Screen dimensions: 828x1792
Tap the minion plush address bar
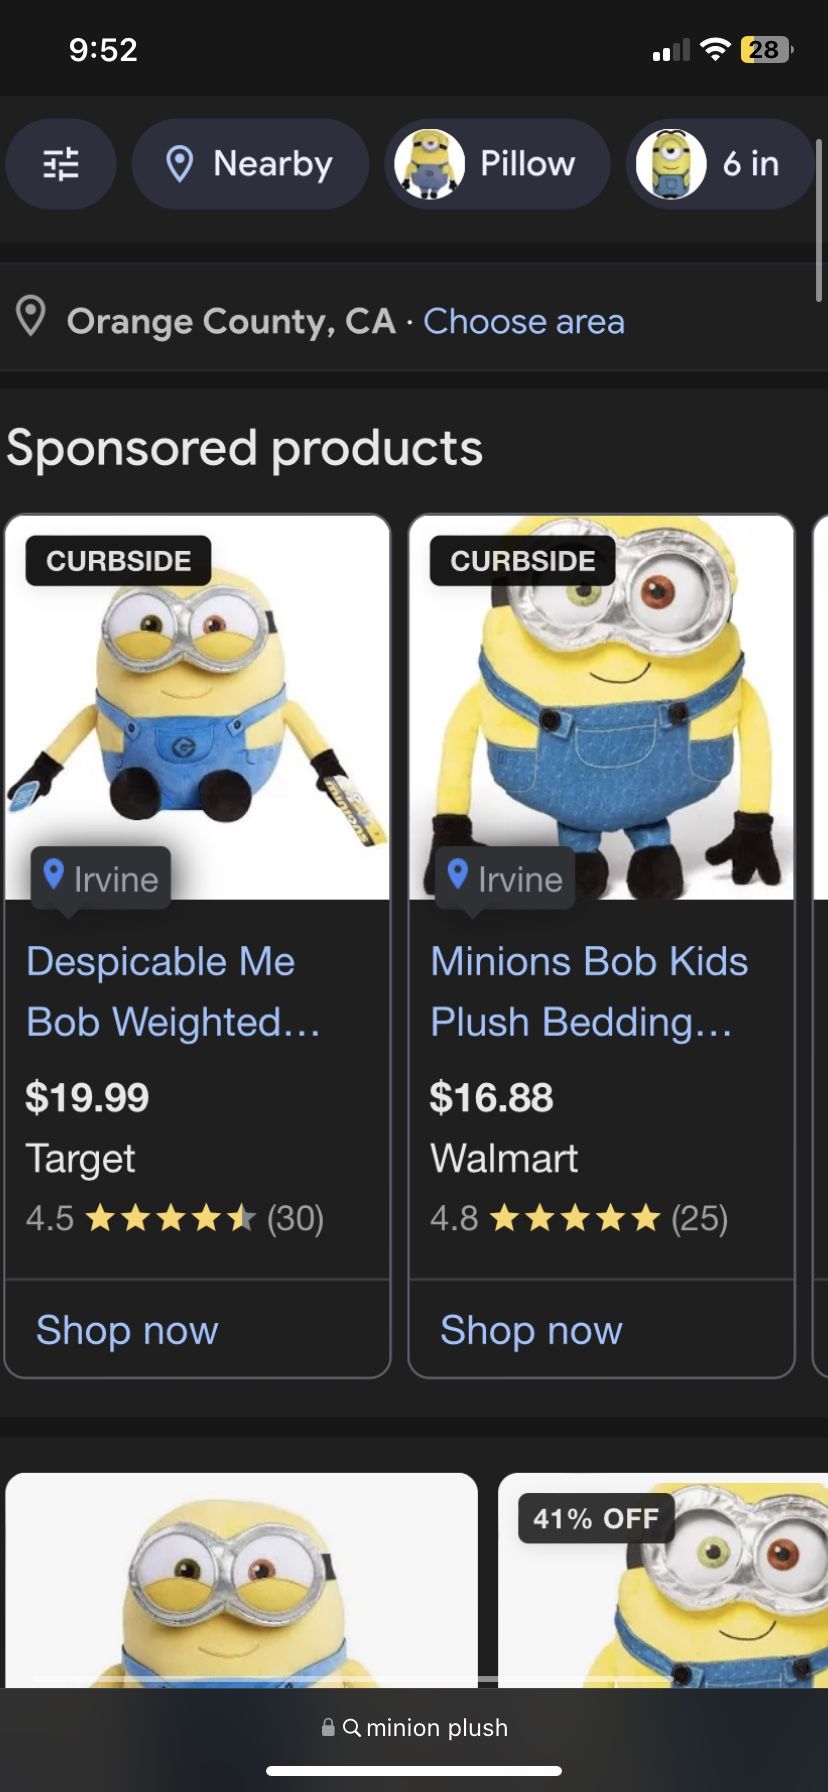414,1727
